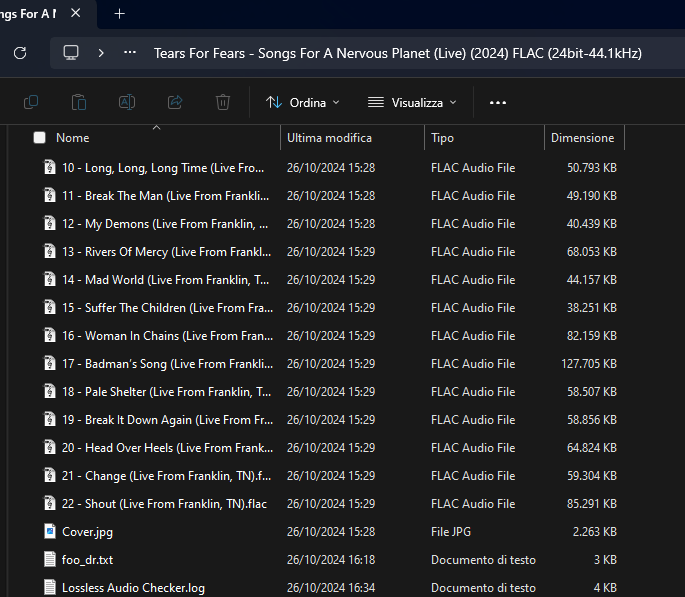The image size is (685, 597).
Task: Click the File JPG type cell
Action: click(x=451, y=531)
